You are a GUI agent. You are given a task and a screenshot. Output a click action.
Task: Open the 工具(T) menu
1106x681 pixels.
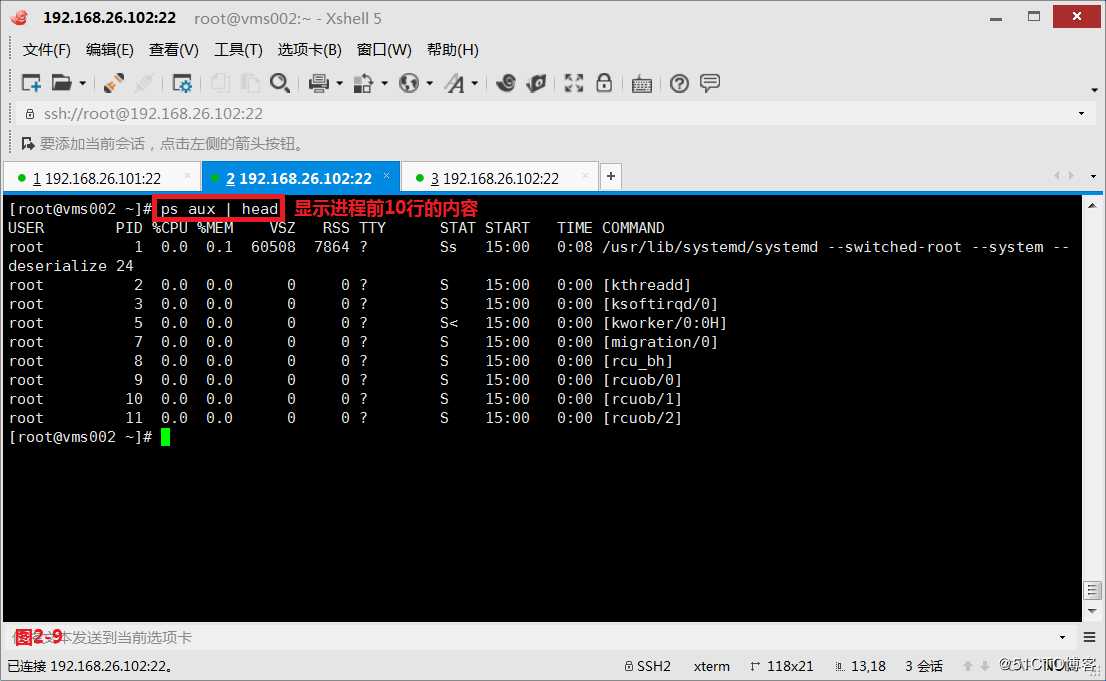pyautogui.click(x=238, y=49)
